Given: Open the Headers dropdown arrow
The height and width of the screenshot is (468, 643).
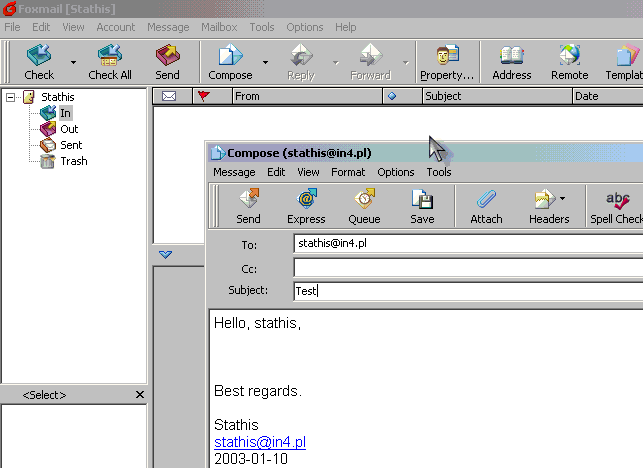Looking at the screenshot, I should click(x=563, y=199).
